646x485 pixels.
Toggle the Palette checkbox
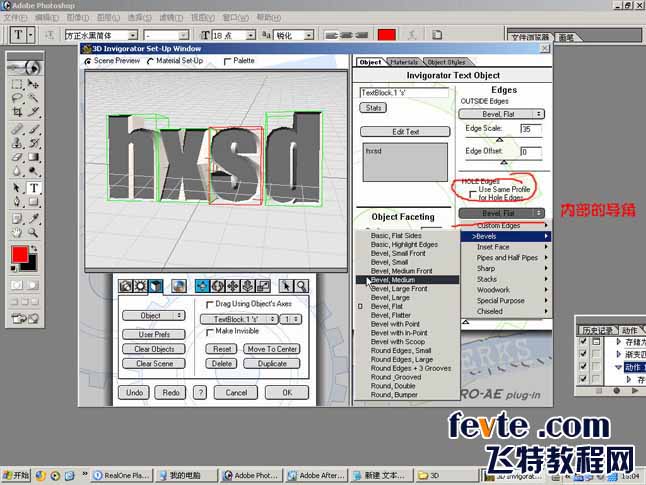click(x=227, y=61)
